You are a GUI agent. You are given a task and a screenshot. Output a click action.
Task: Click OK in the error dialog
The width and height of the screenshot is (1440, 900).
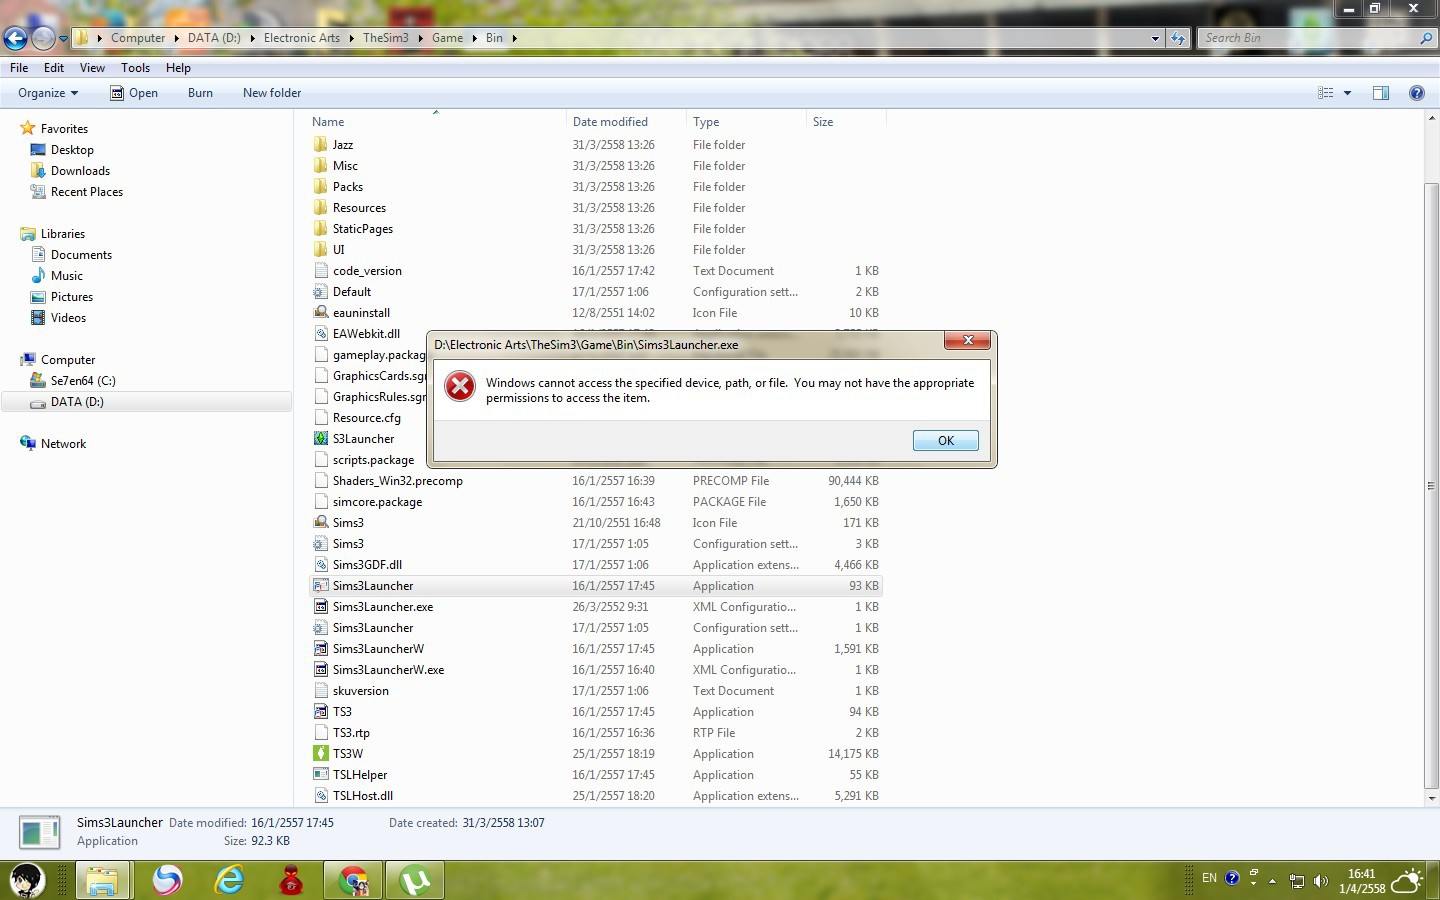point(946,441)
